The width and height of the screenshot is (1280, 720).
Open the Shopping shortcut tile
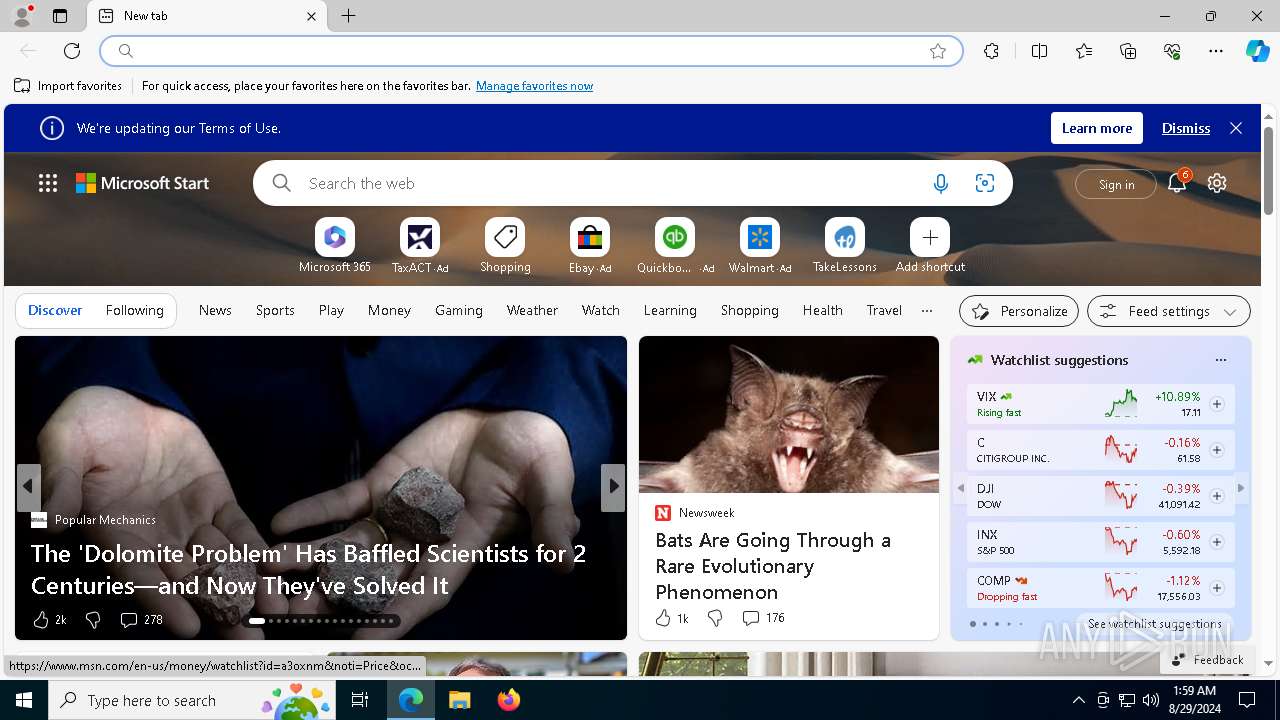tap(505, 238)
